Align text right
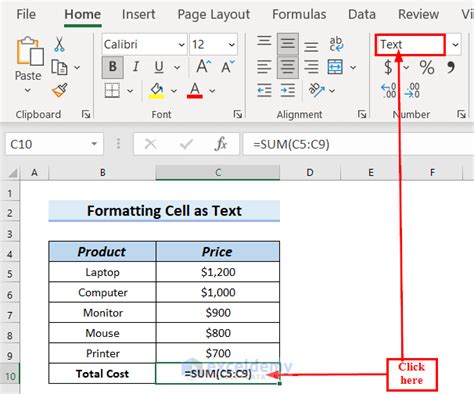Image resolution: width=474 pixels, height=394 pixels. pyautogui.click(x=311, y=67)
